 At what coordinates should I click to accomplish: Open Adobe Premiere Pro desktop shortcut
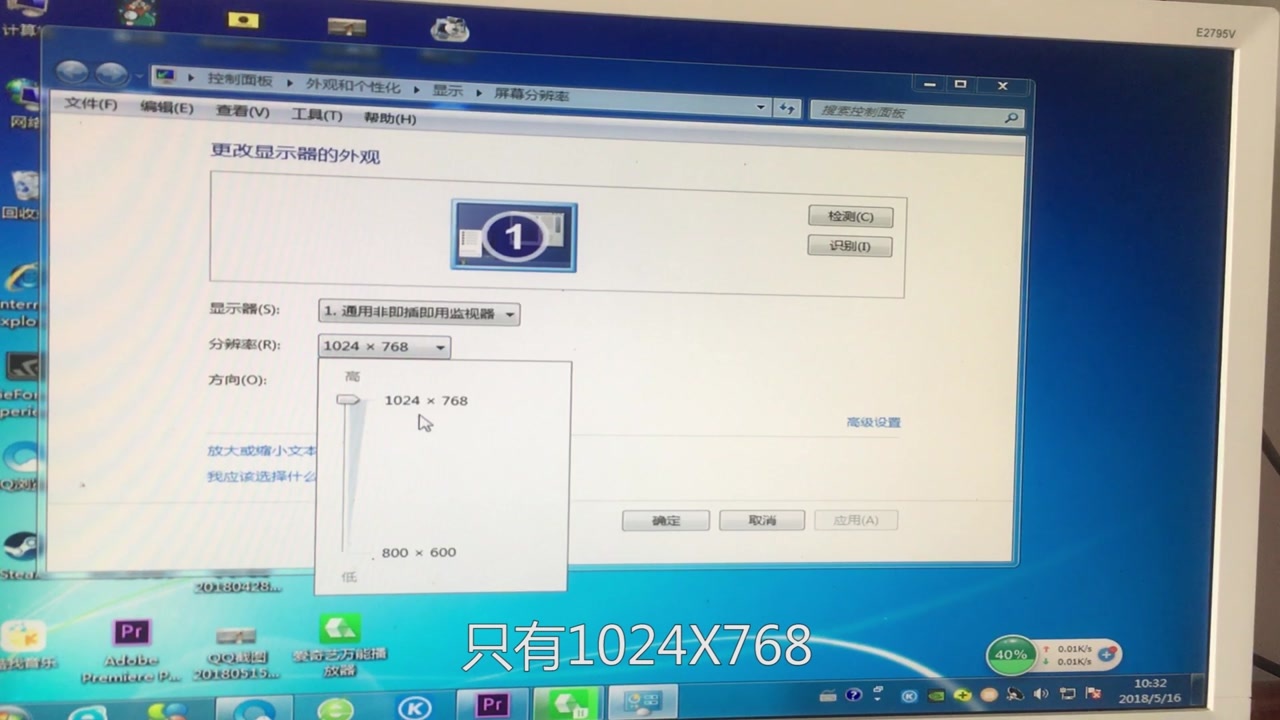click(132, 650)
